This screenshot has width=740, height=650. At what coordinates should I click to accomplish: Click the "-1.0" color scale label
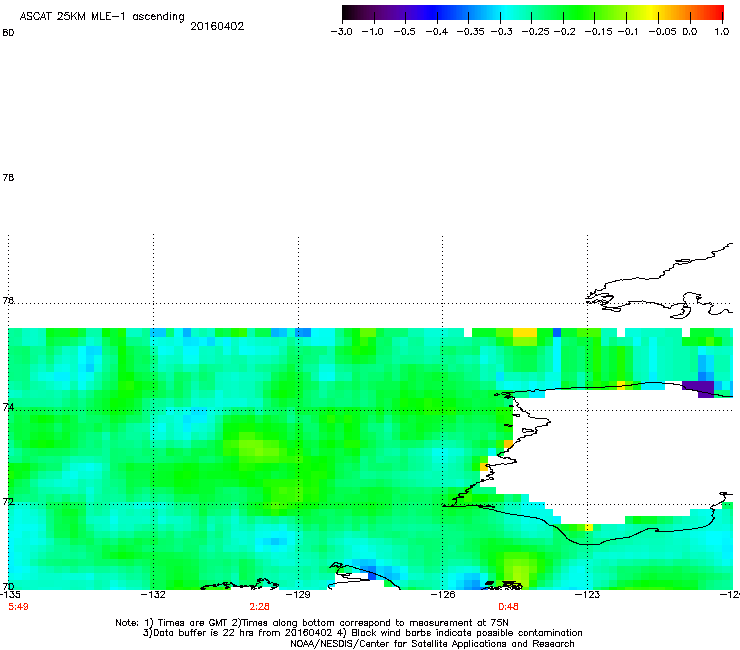click(x=373, y=32)
